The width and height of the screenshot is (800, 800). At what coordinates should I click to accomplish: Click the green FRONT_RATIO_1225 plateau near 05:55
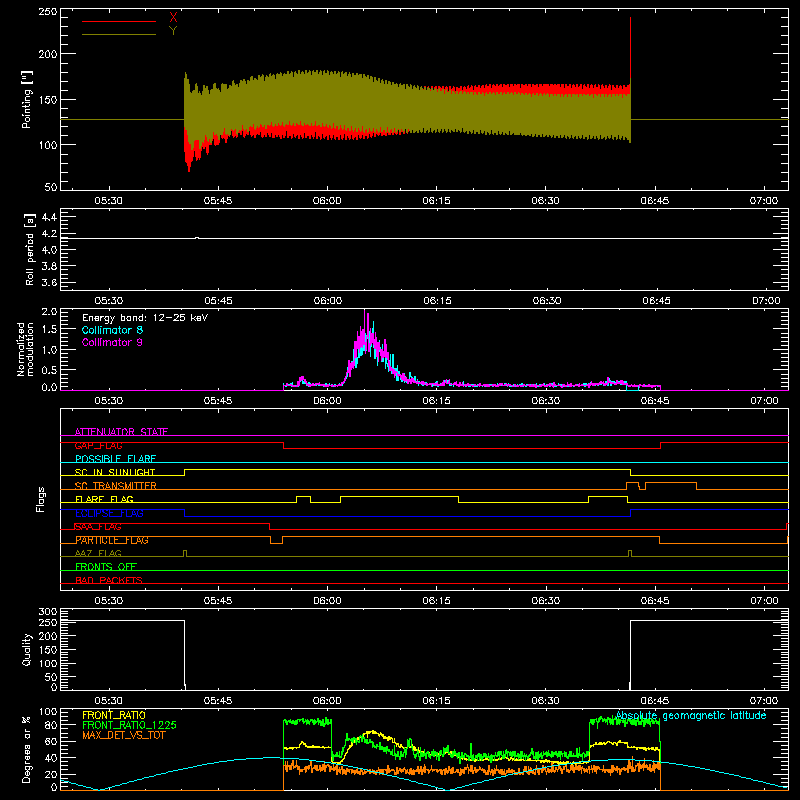pos(307,722)
